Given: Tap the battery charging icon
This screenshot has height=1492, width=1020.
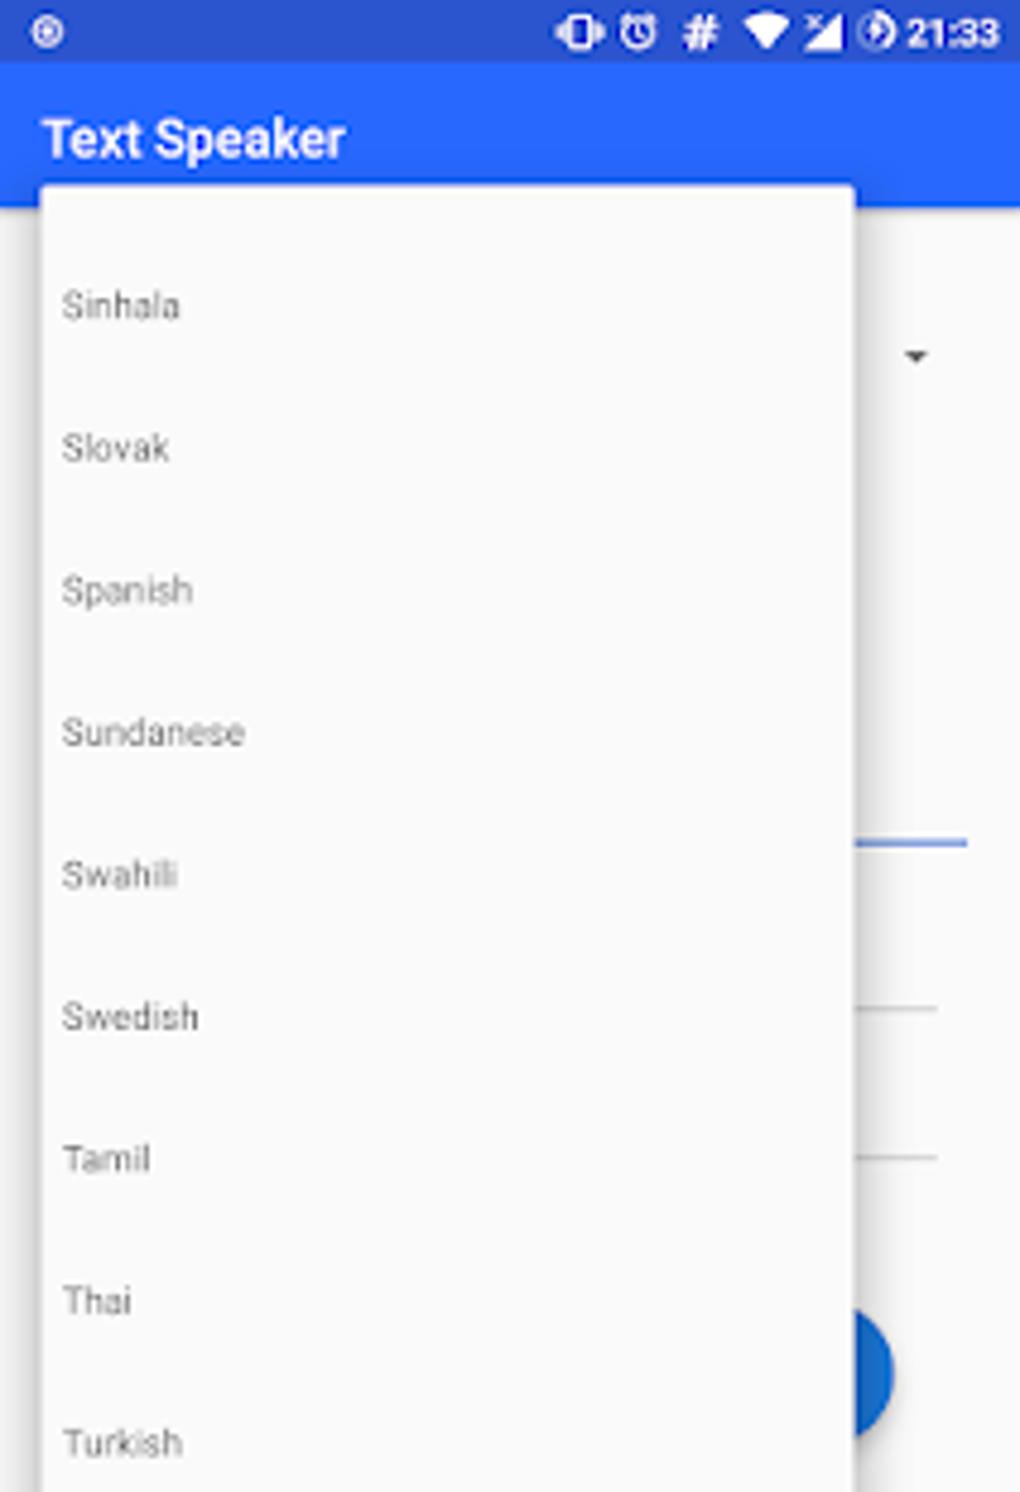Looking at the screenshot, I should pos(877,32).
